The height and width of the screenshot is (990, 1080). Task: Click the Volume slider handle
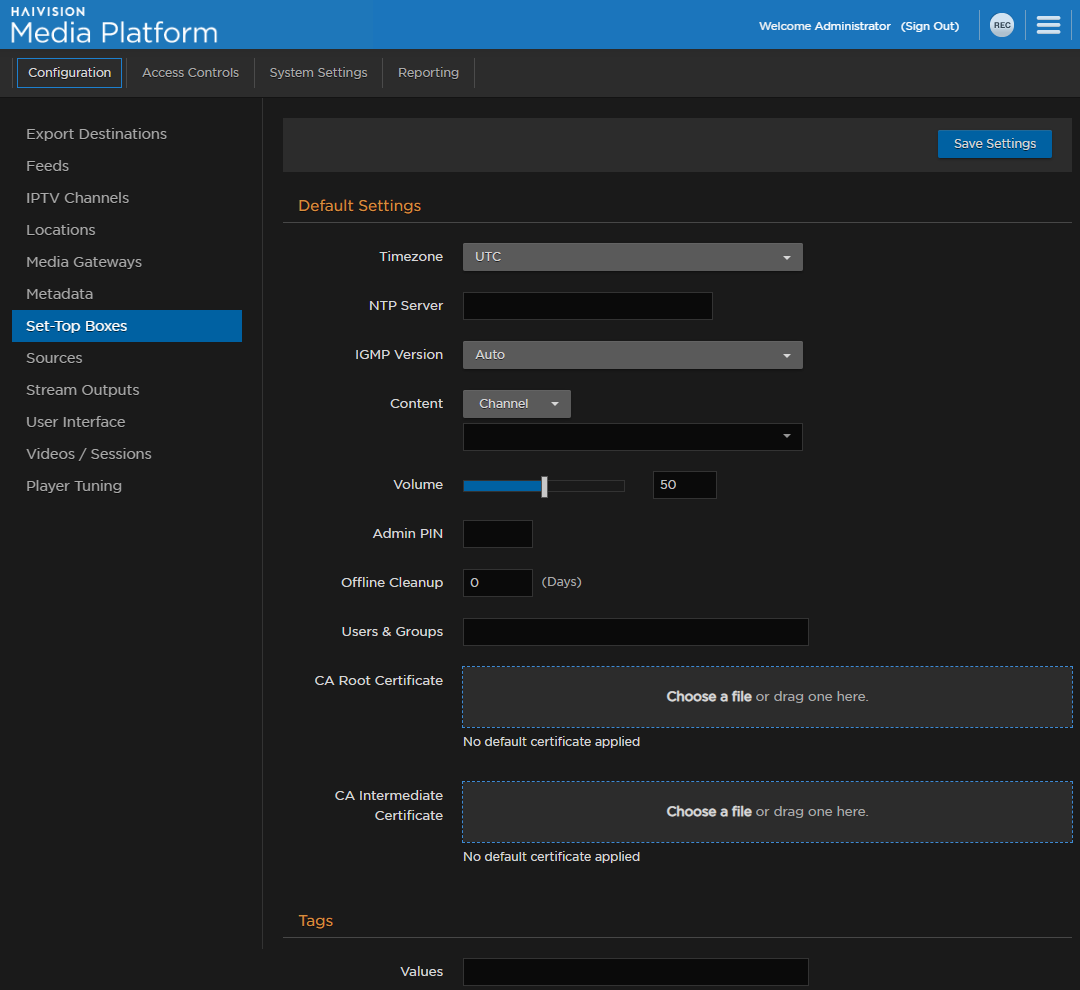pos(544,486)
